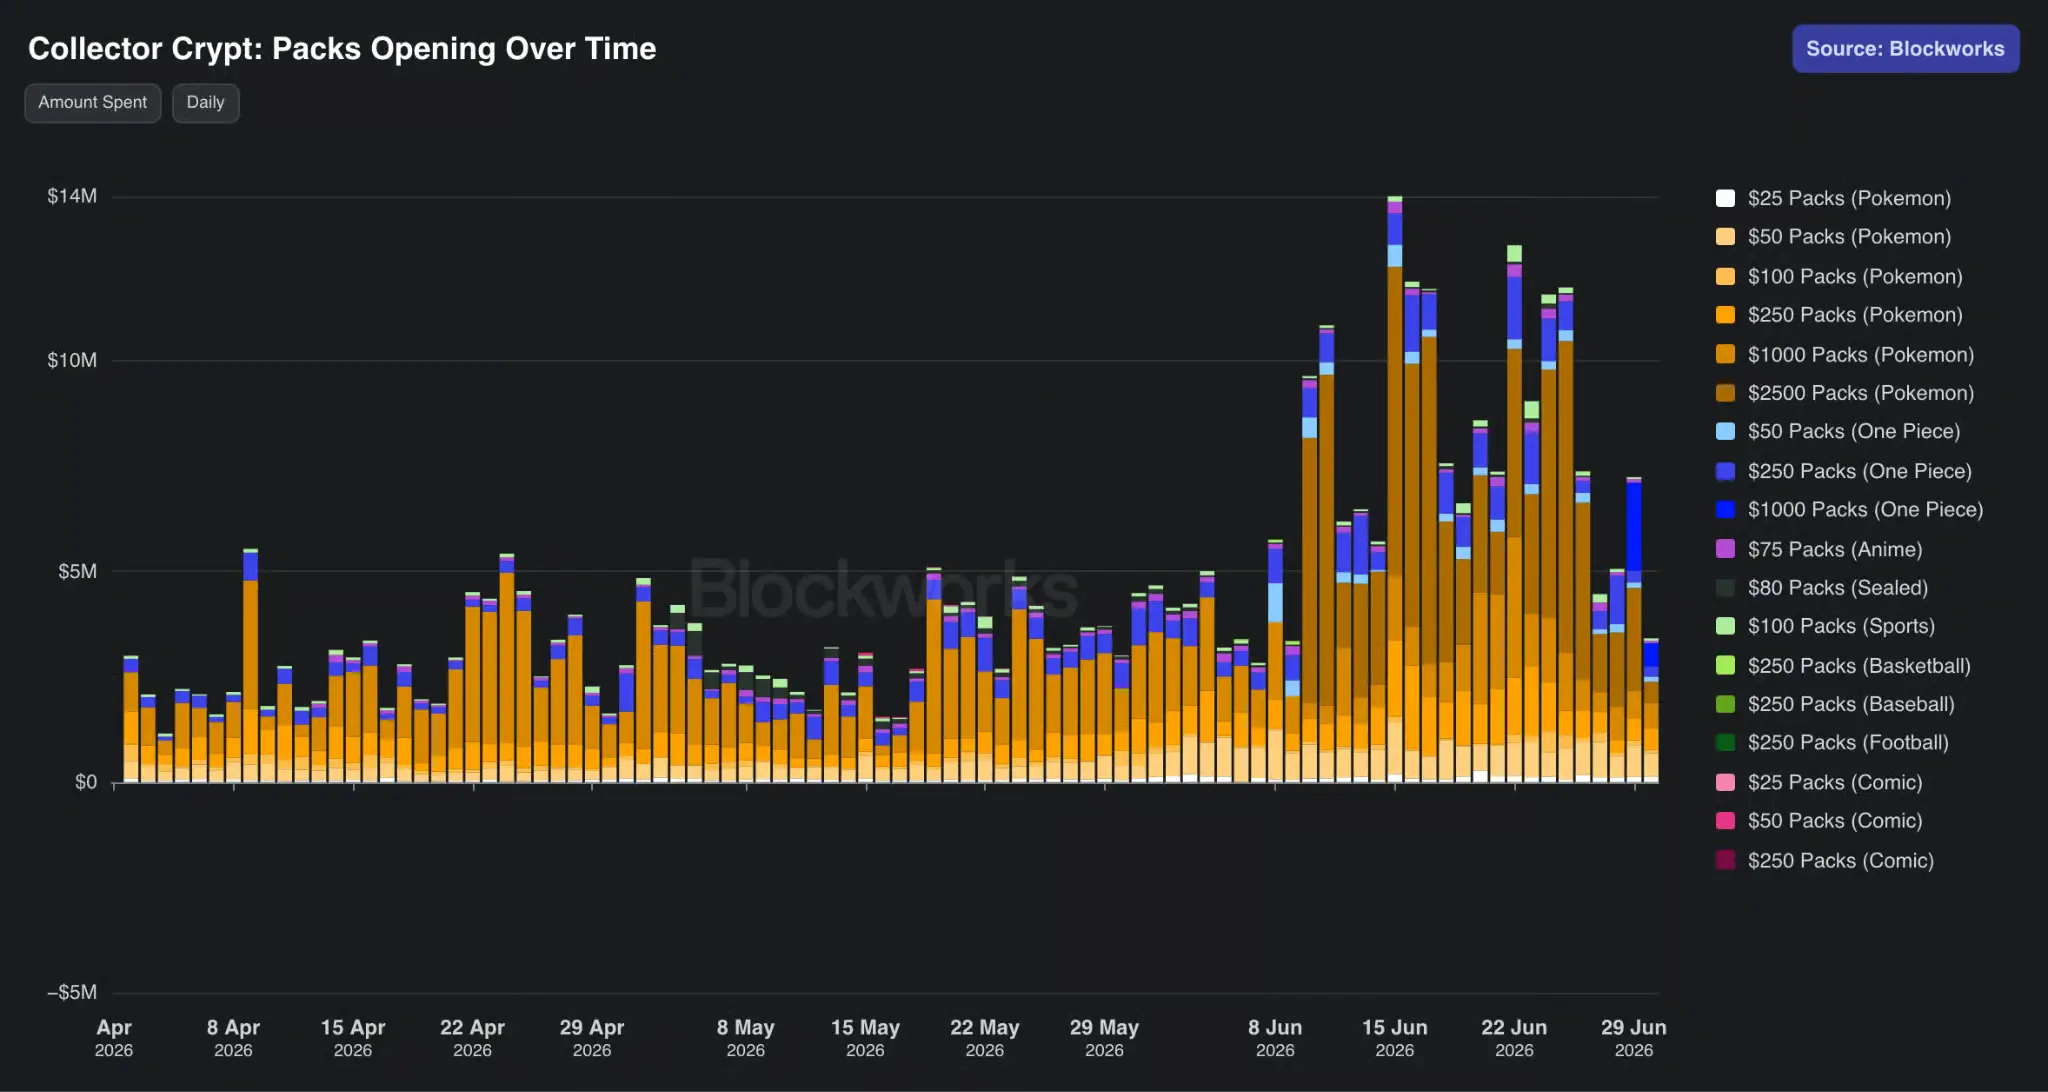This screenshot has height=1092, width=2048.
Task: Toggle the $50 Packs (Pokemon) legend label
Action: point(1849,237)
